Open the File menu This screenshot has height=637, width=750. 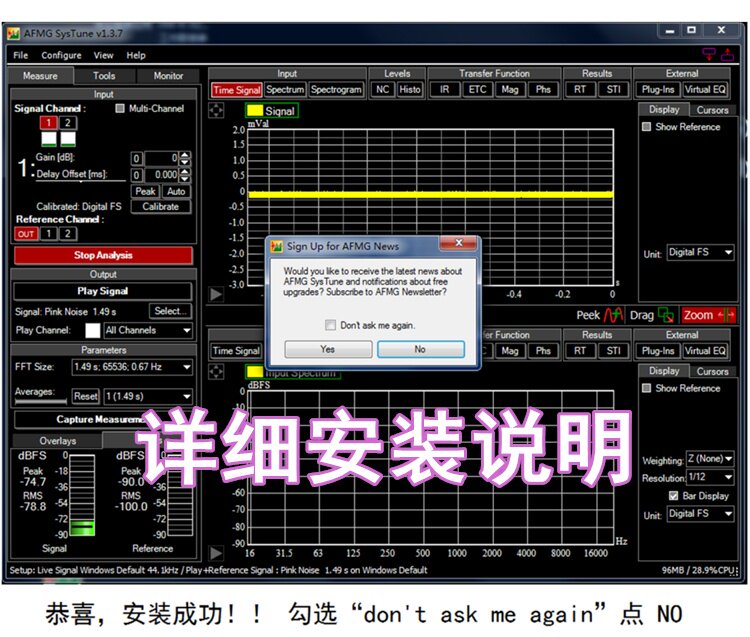[x=21, y=55]
